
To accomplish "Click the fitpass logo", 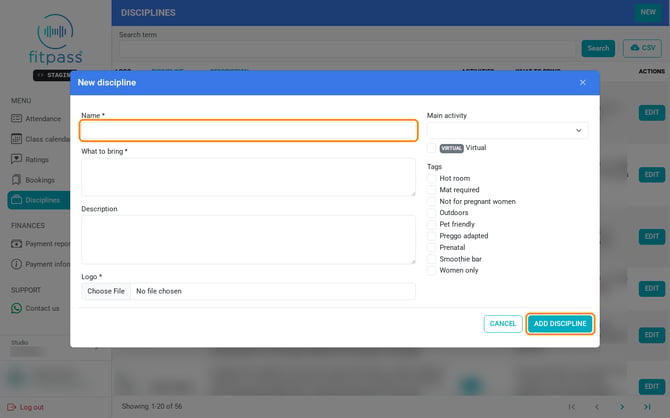I will (56, 39).
